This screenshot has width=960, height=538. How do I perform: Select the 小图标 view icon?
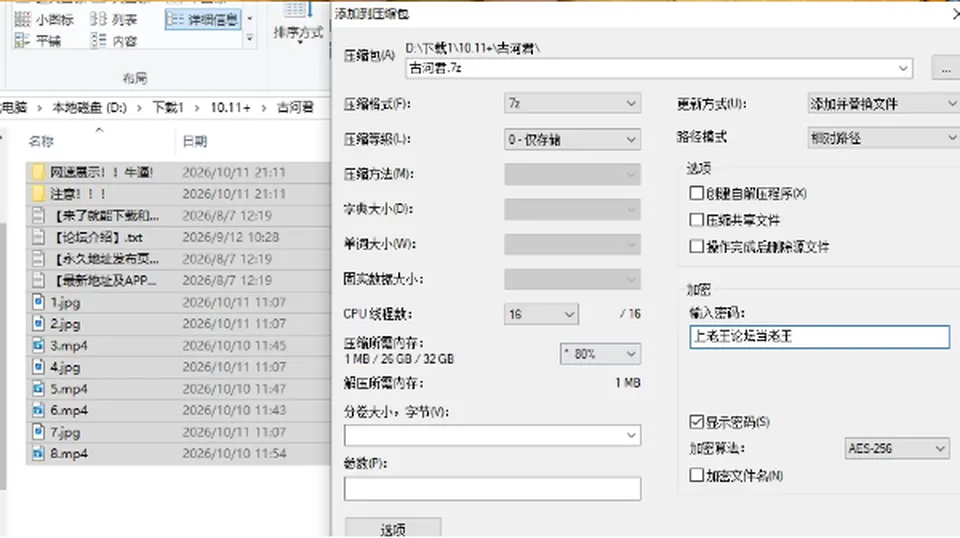point(23,19)
